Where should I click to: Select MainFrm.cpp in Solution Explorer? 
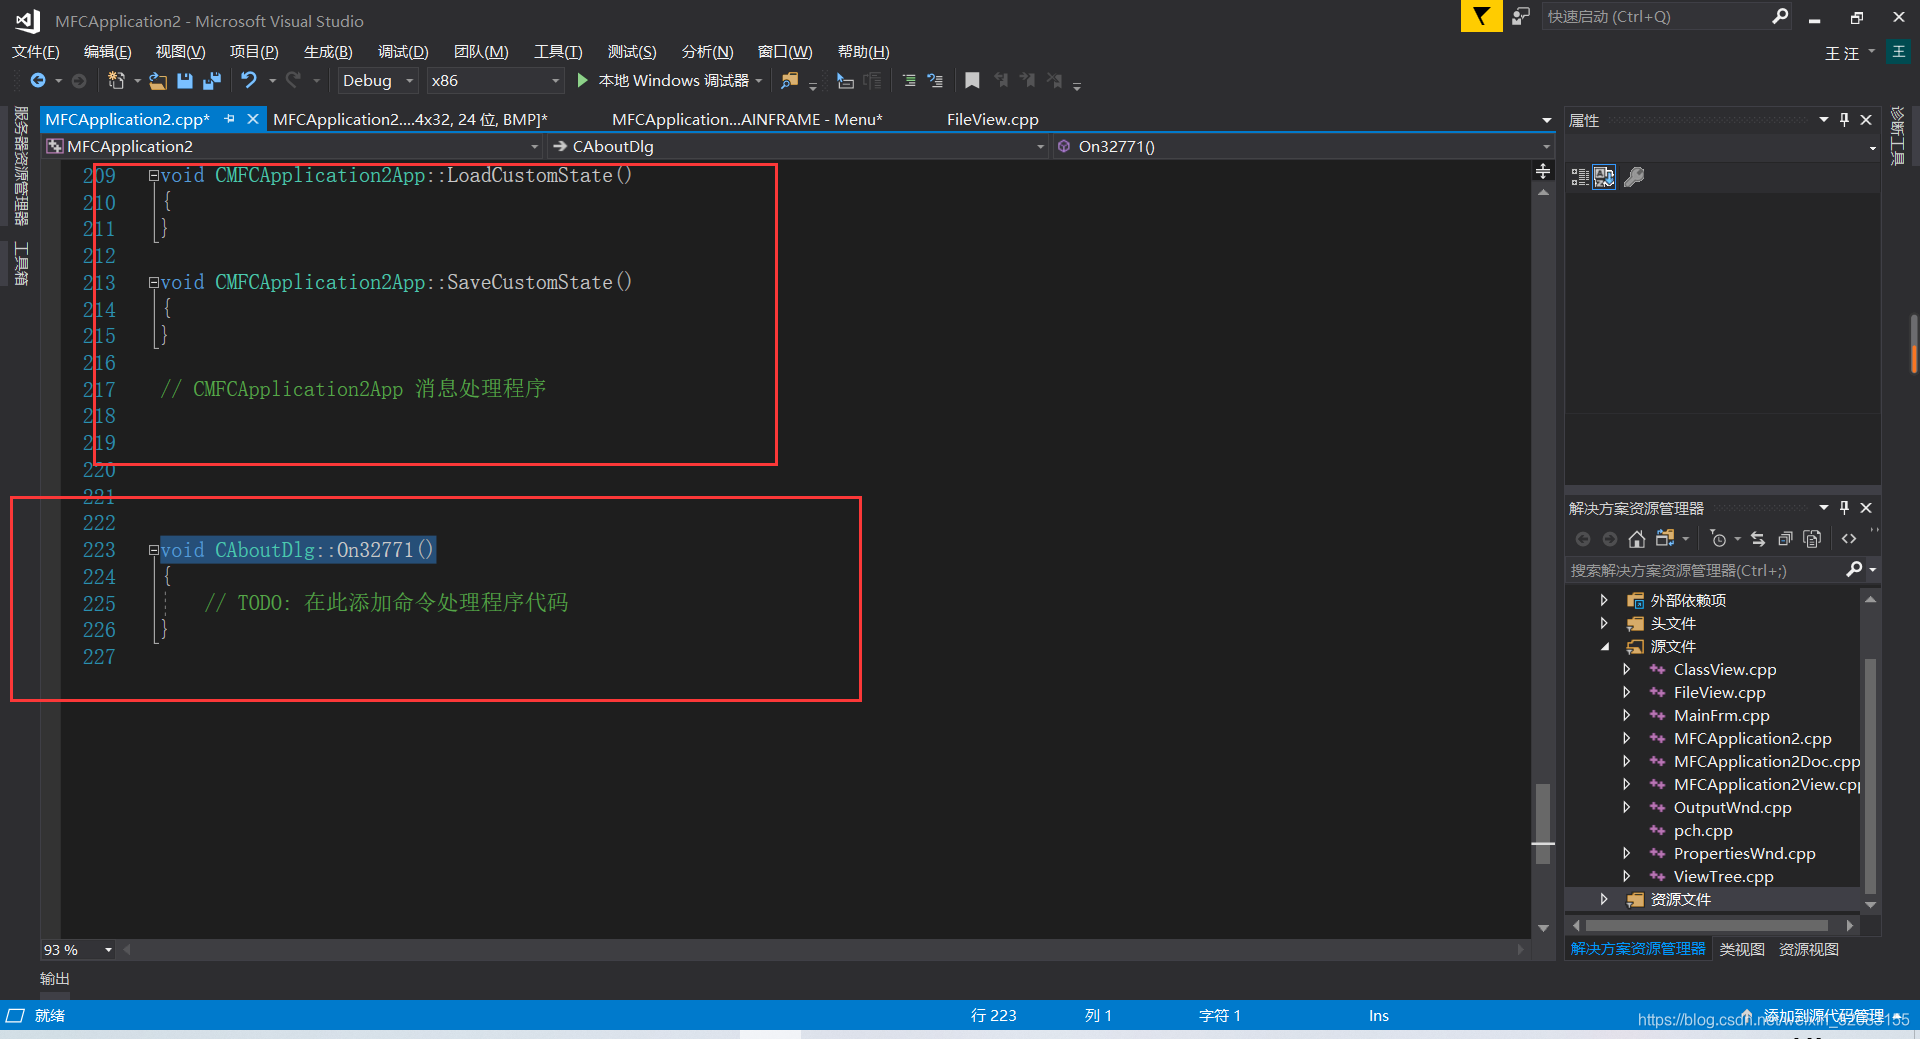1721,715
